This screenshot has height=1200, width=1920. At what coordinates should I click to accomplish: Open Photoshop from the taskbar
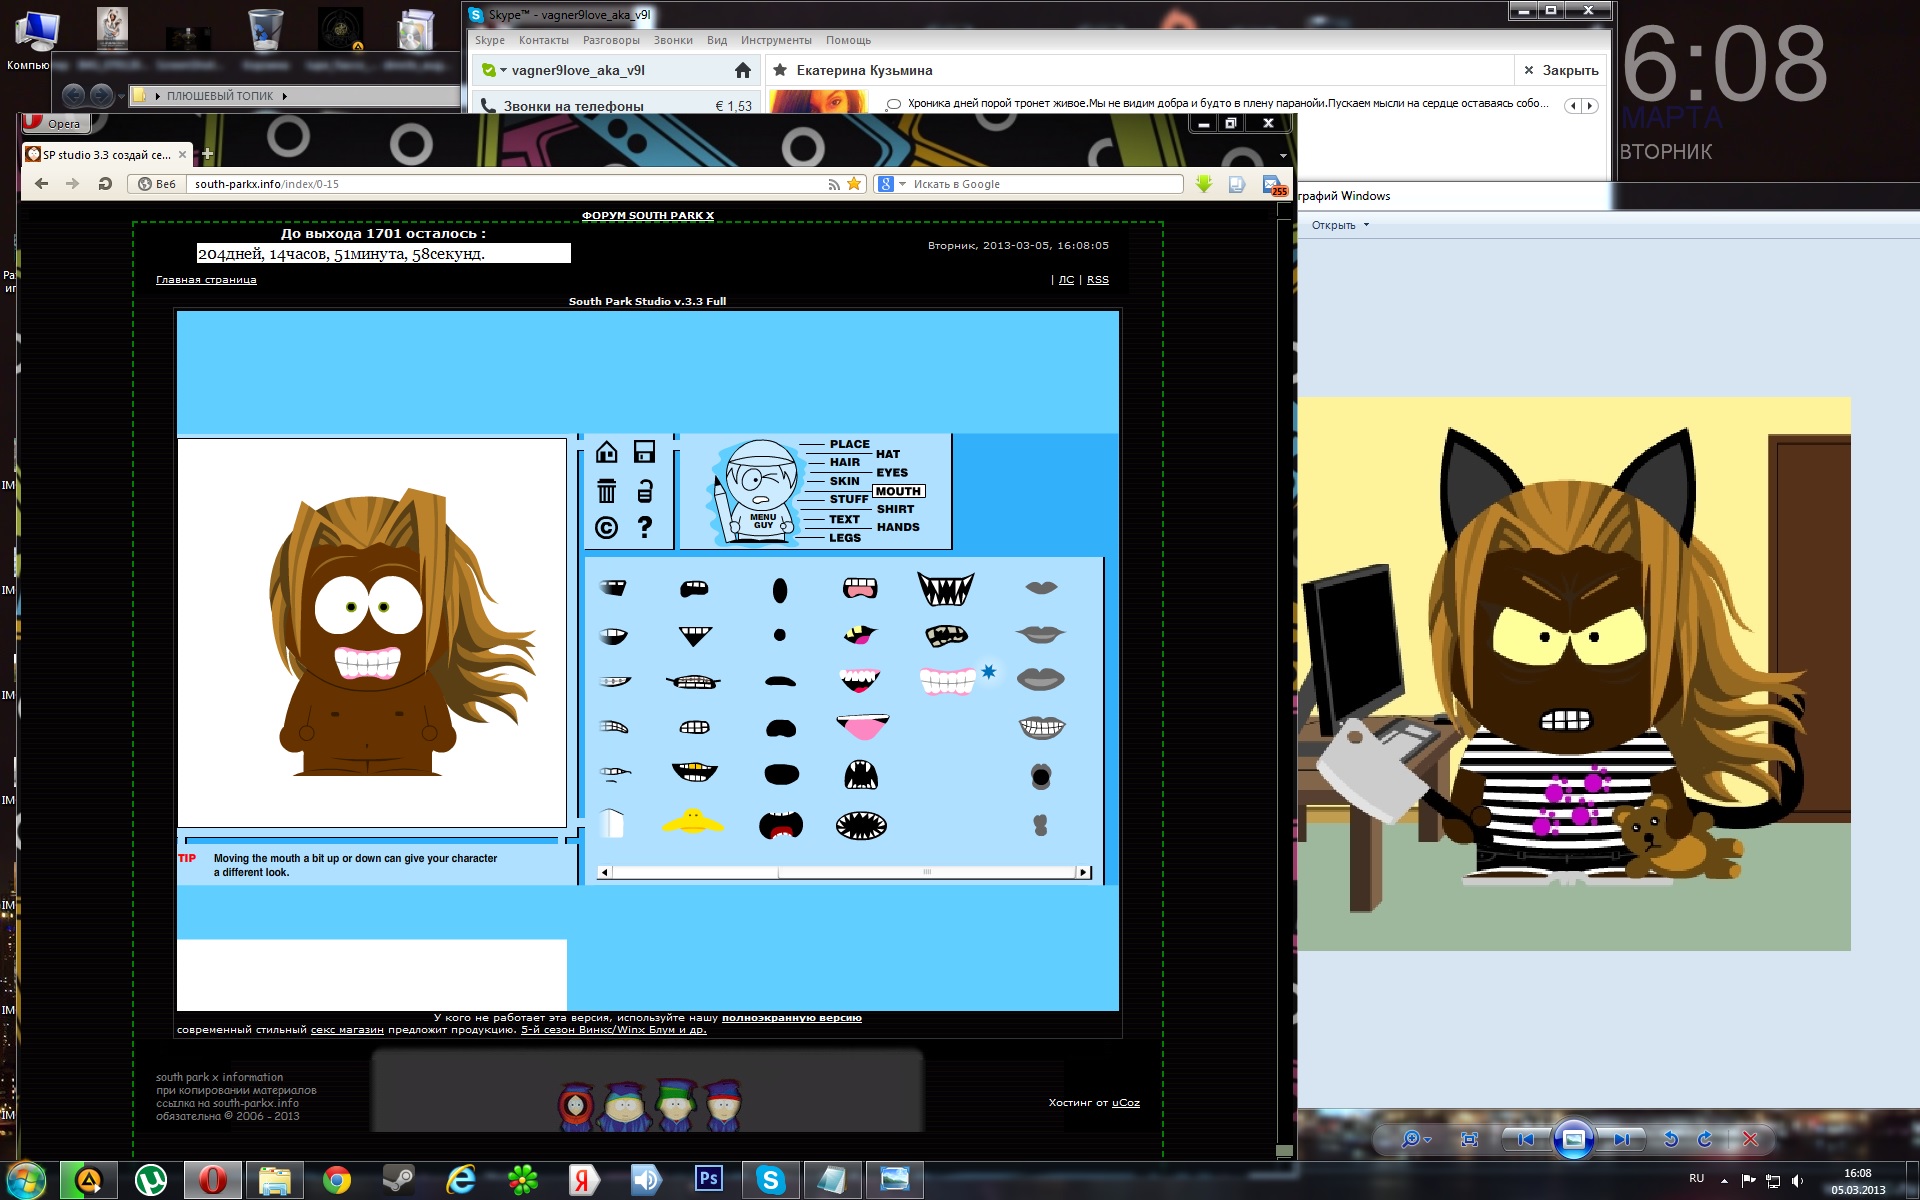point(708,1179)
